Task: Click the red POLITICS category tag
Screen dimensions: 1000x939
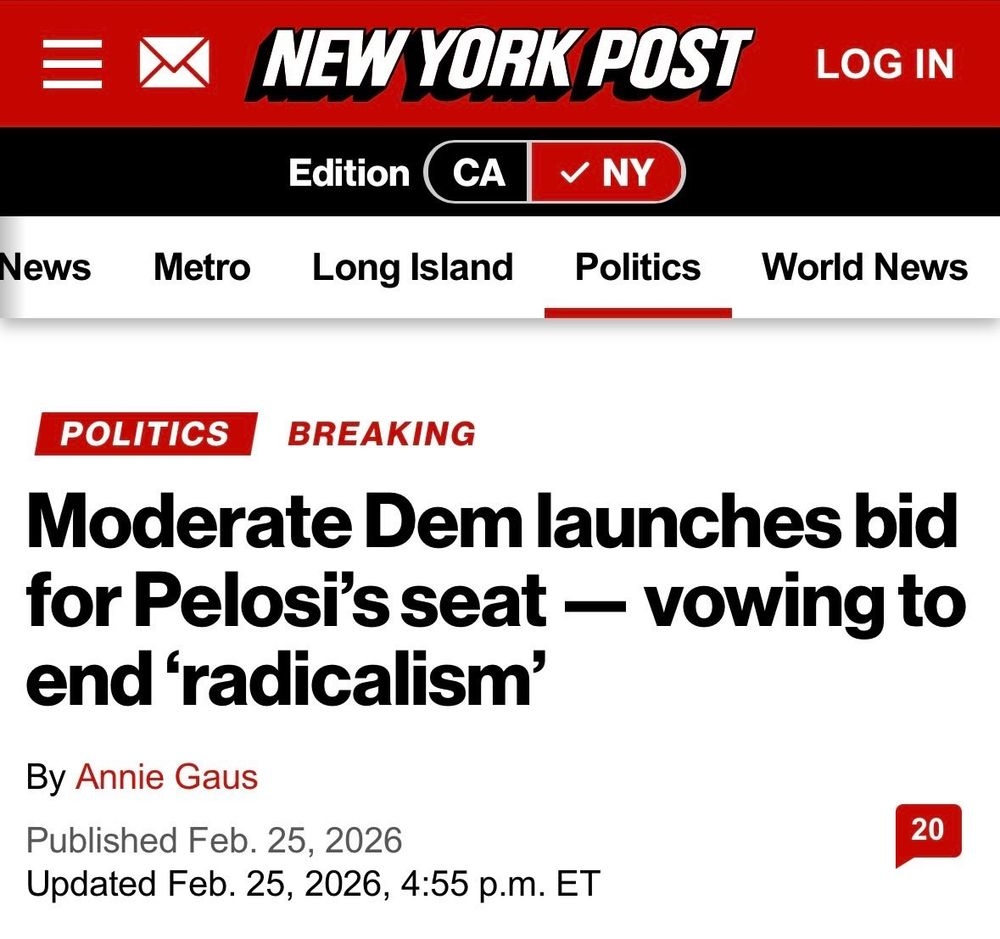Action: click(145, 434)
